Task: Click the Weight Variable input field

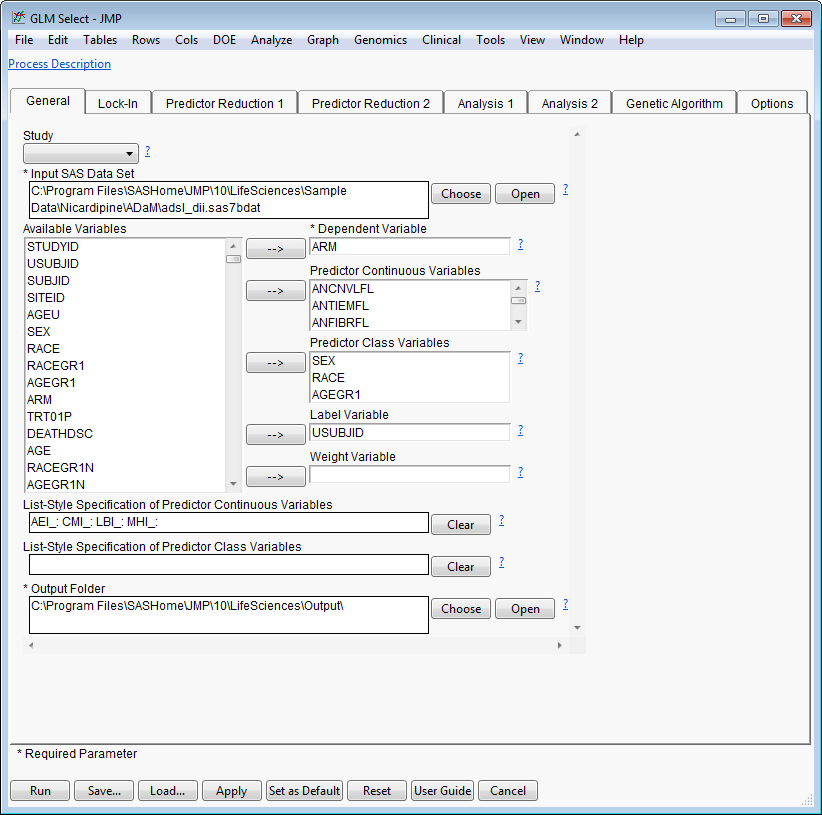Action: (409, 474)
